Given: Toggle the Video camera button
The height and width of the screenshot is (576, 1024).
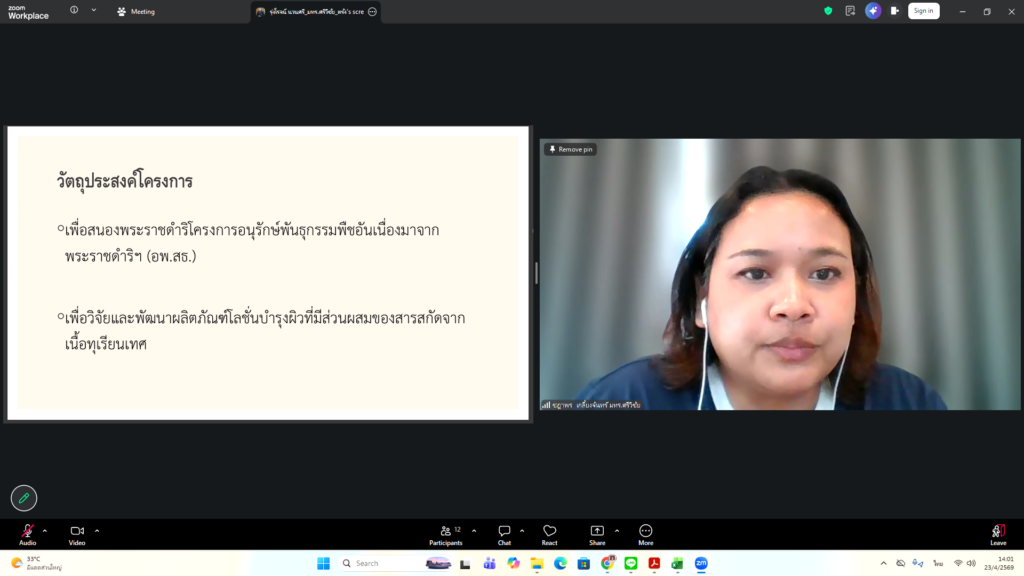Looking at the screenshot, I should (x=77, y=534).
